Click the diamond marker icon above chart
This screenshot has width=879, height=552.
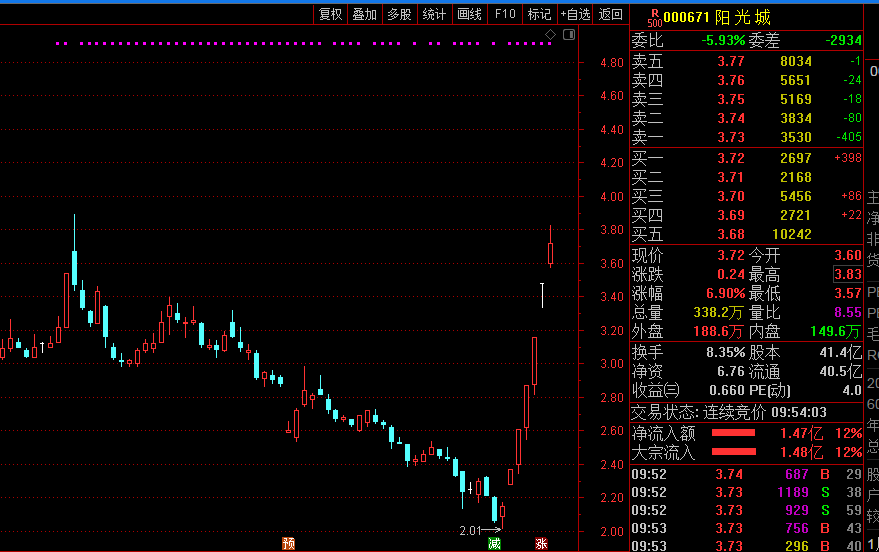point(550,35)
